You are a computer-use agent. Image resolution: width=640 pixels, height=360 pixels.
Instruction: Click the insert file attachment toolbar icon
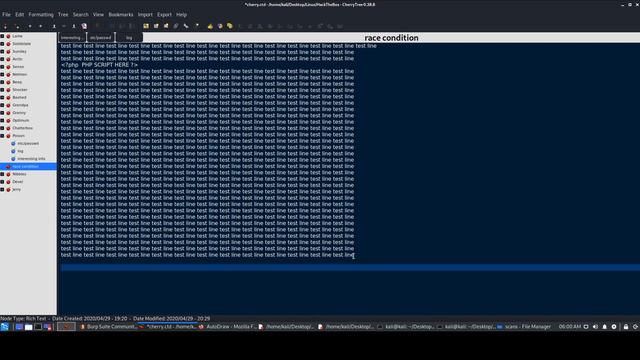[x=176, y=26]
